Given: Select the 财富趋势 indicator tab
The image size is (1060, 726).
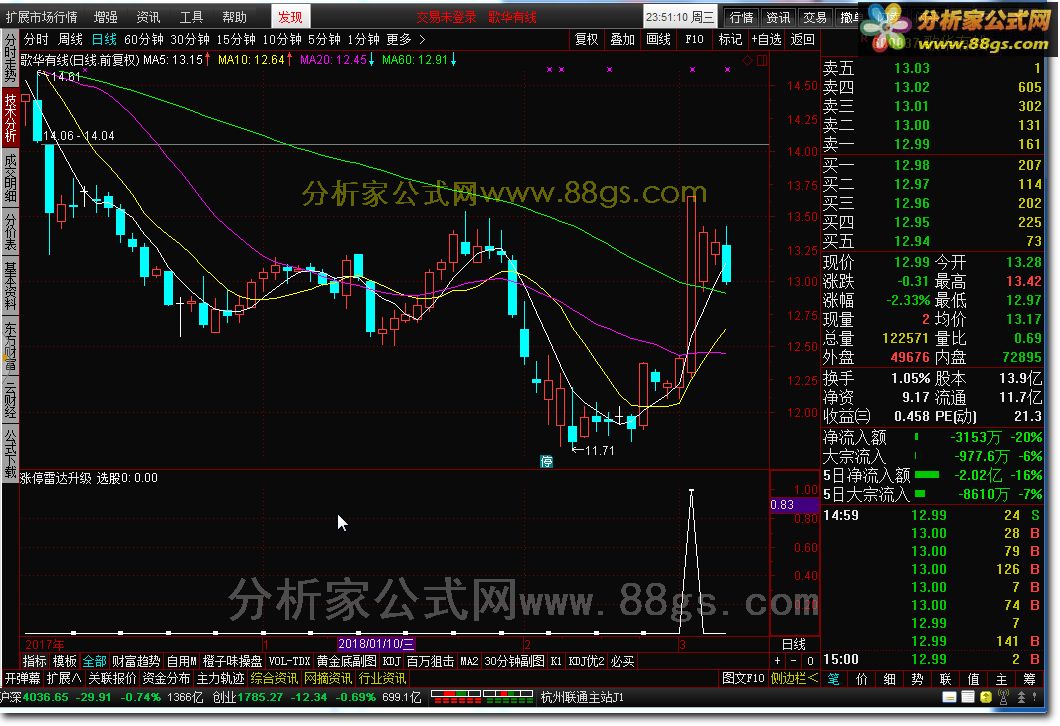Looking at the screenshot, I should coord(136,661).
